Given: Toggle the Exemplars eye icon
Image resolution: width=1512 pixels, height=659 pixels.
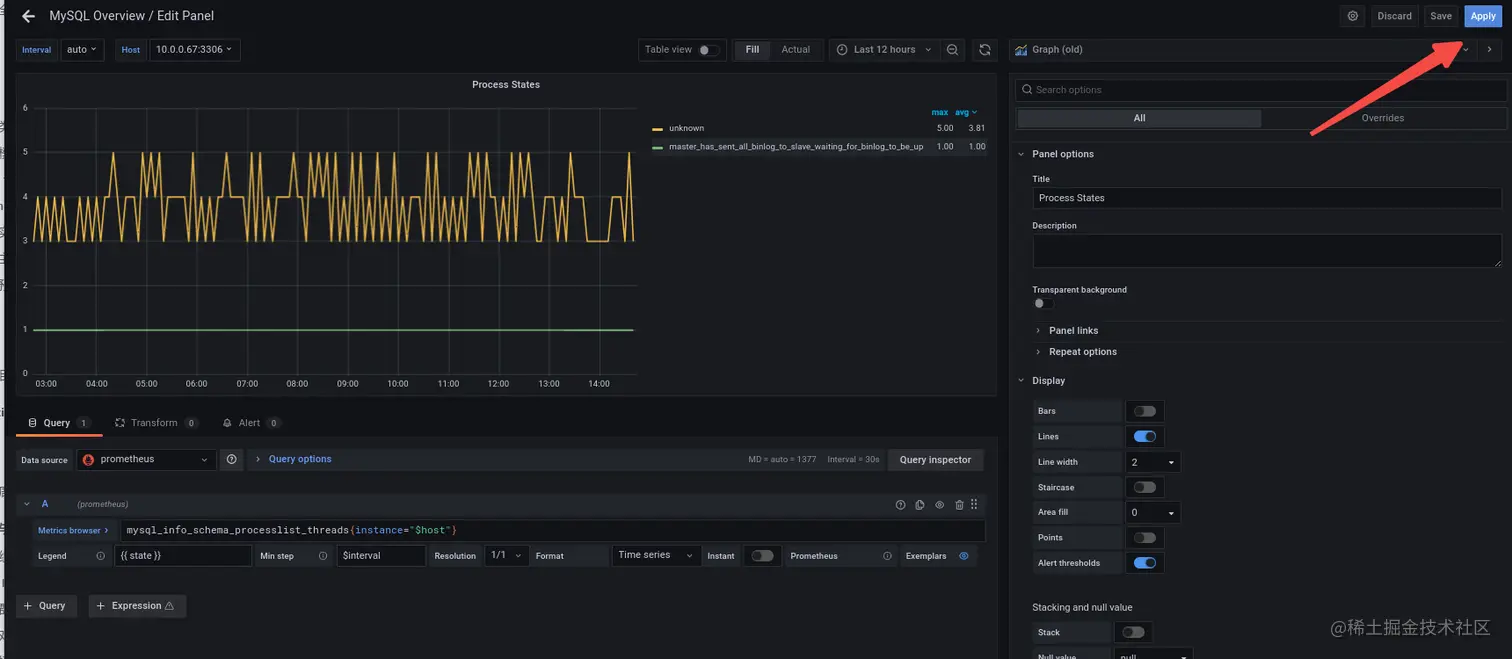Looking at the screenshot, I should [964, 556].
